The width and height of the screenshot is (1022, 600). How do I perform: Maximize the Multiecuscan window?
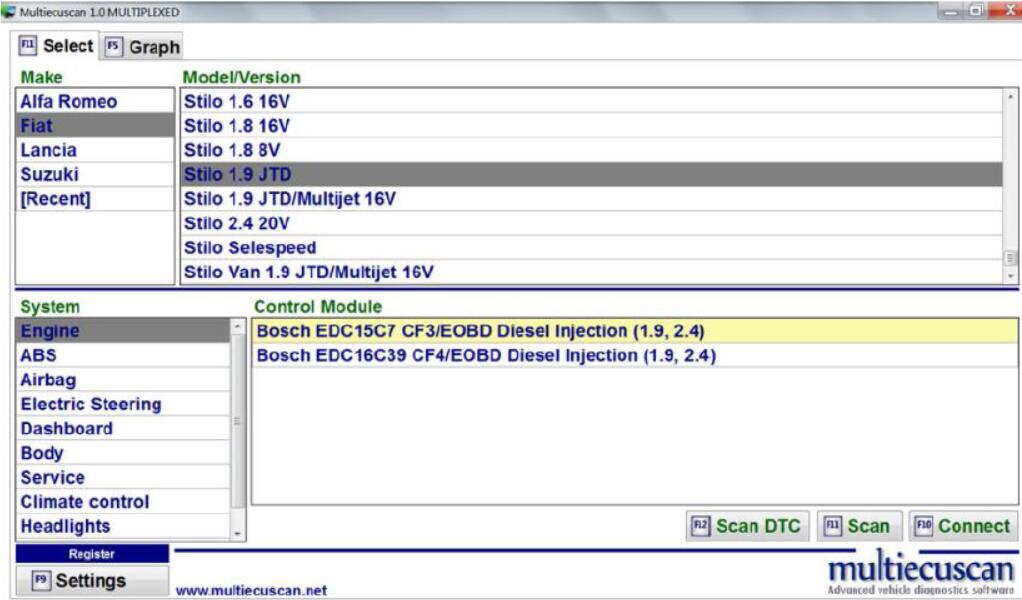pos(975,10)
